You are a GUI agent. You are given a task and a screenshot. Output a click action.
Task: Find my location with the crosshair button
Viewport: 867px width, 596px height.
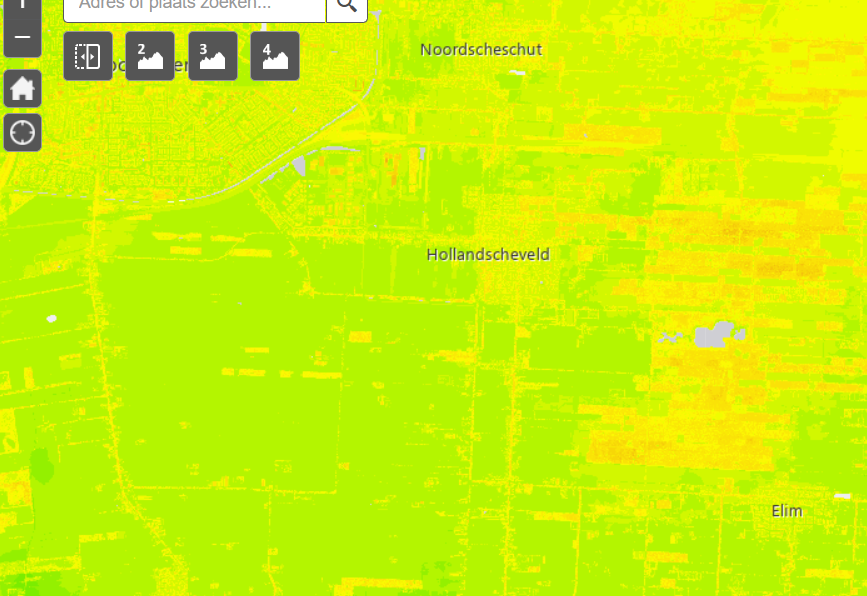[22, 132]
